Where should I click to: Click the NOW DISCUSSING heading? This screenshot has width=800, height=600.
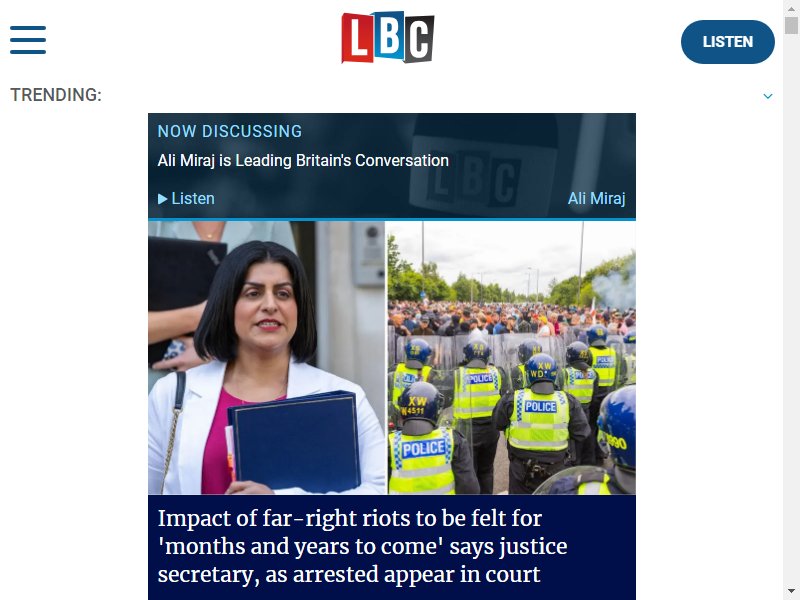[230, 131]
